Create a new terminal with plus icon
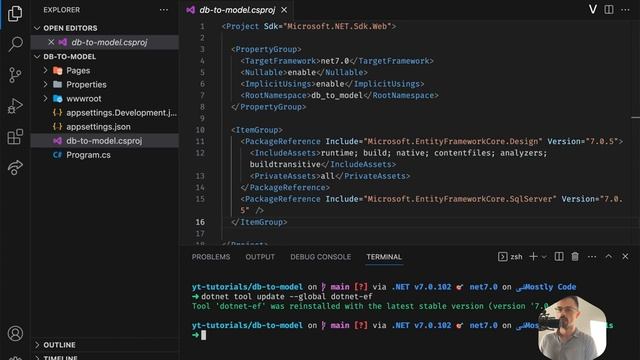 [x=533, y=256]
